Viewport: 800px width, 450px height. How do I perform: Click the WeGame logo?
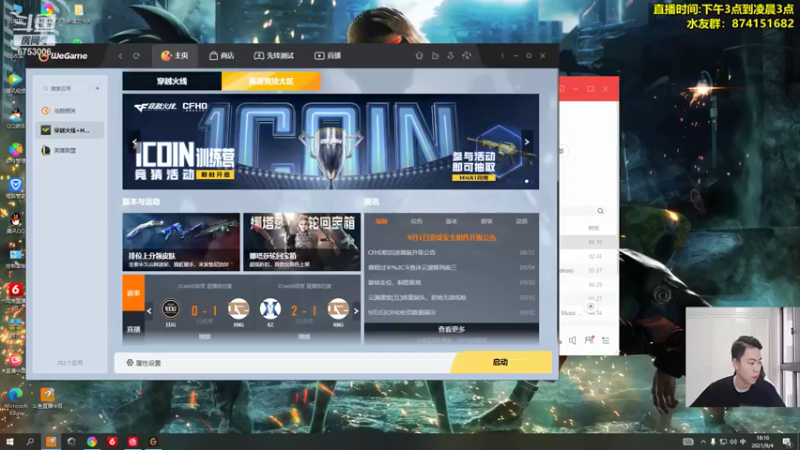pos(63,56)
